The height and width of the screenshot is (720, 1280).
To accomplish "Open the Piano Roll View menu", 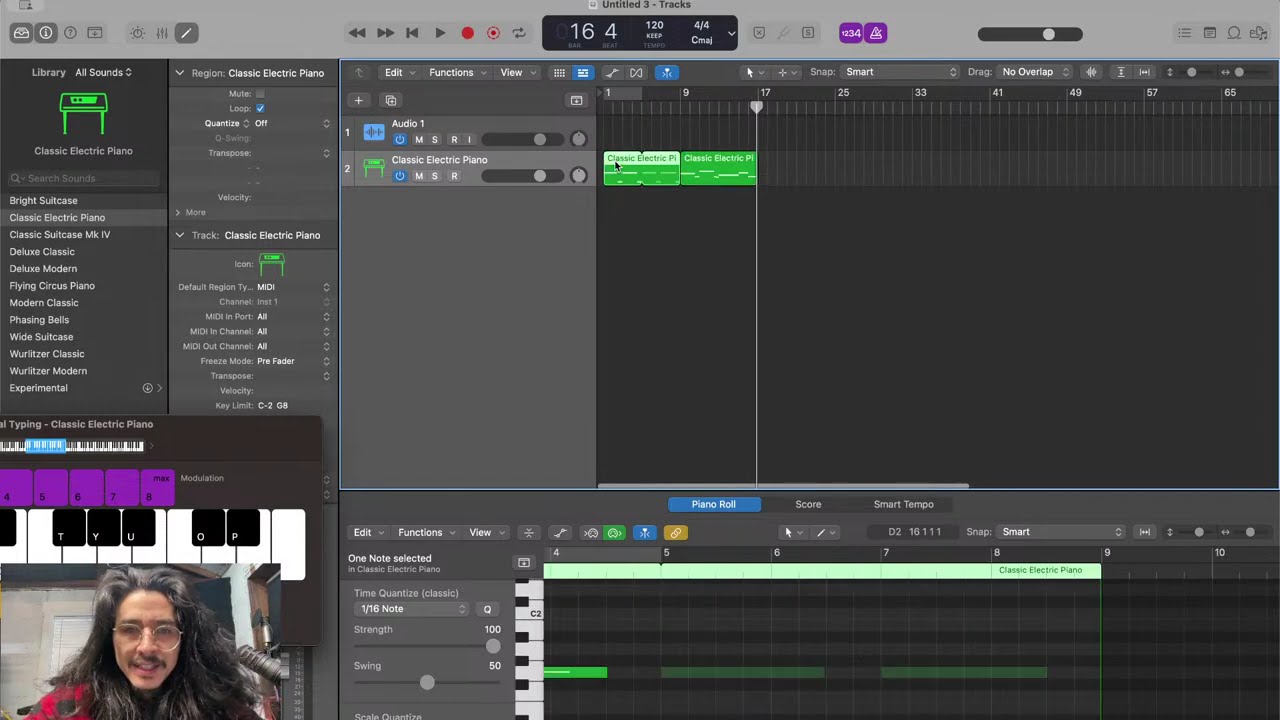I will tap(486, 532).
